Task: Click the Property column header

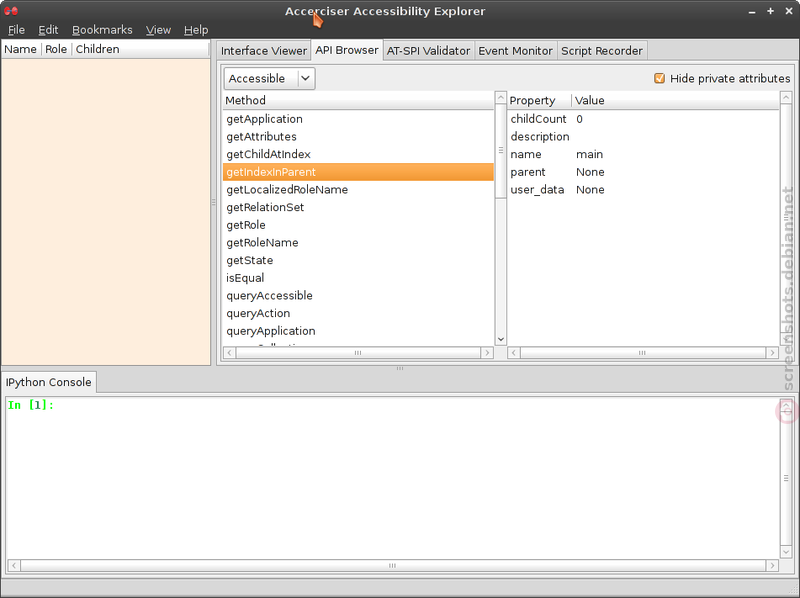Action: (539, 101)
